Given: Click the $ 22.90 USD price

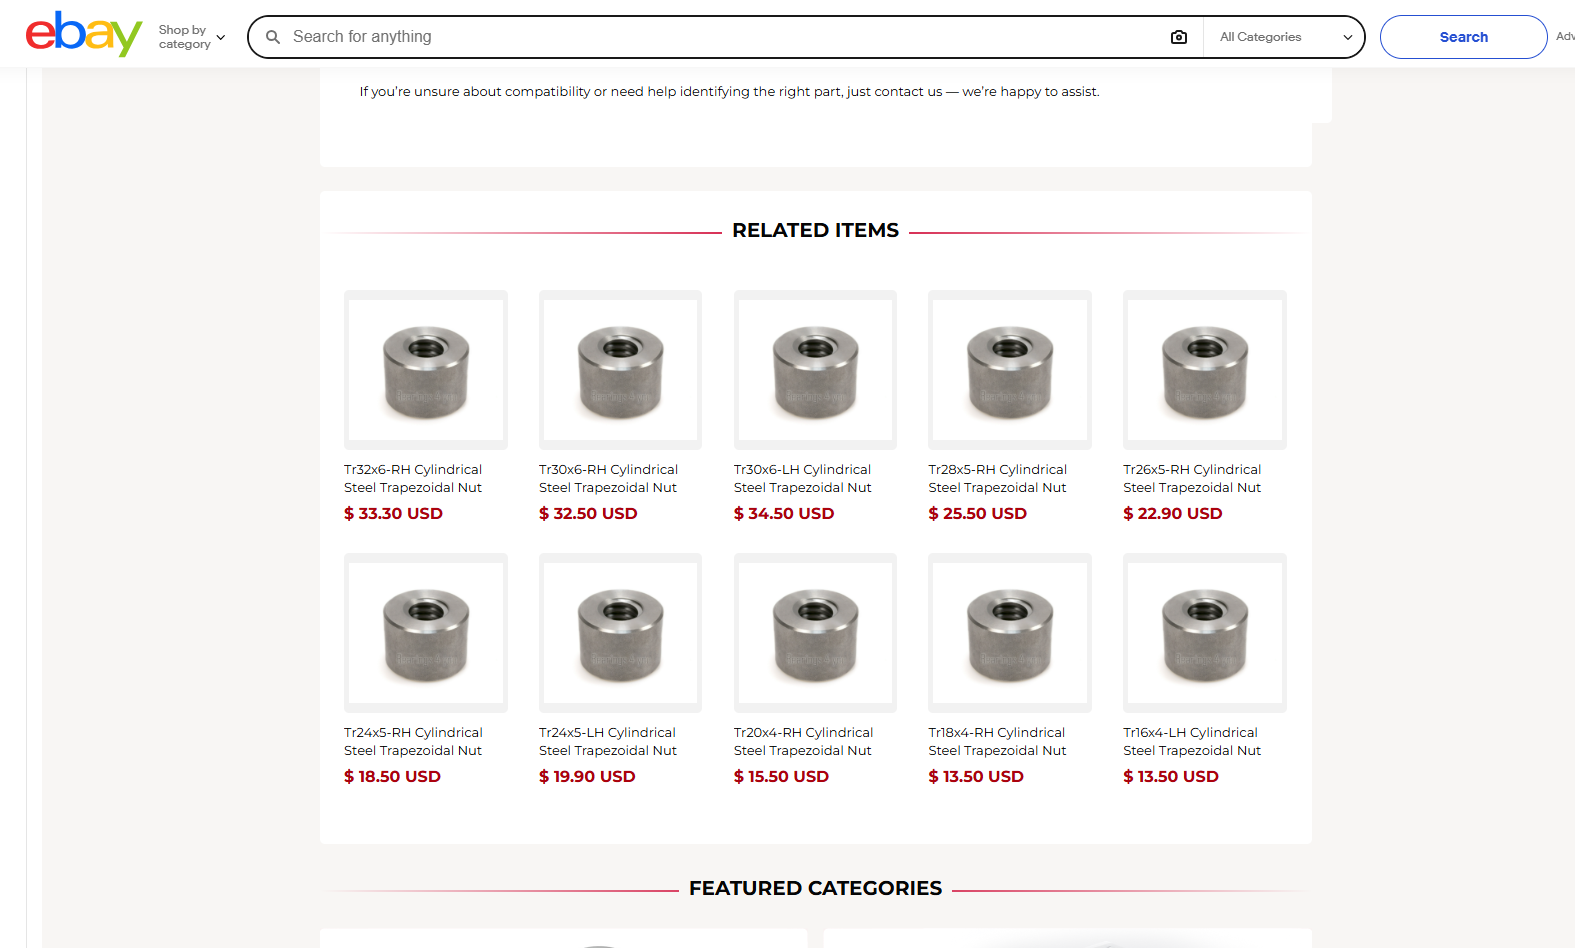Looking at the screenshot, I should (1172, 513).
